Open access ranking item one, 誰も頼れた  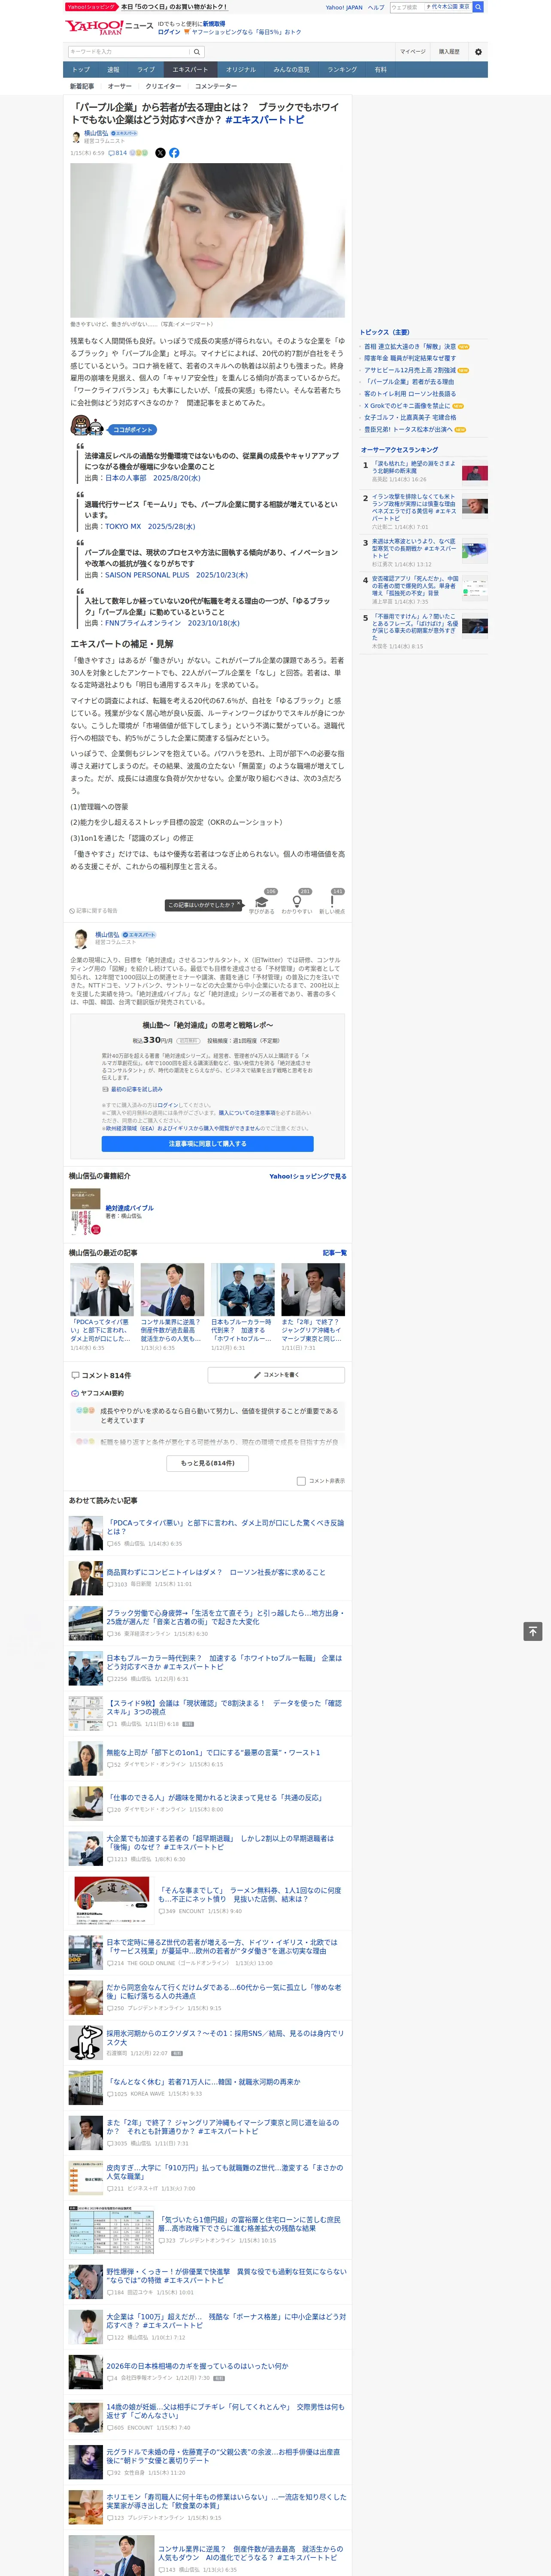tap(414, 468)
